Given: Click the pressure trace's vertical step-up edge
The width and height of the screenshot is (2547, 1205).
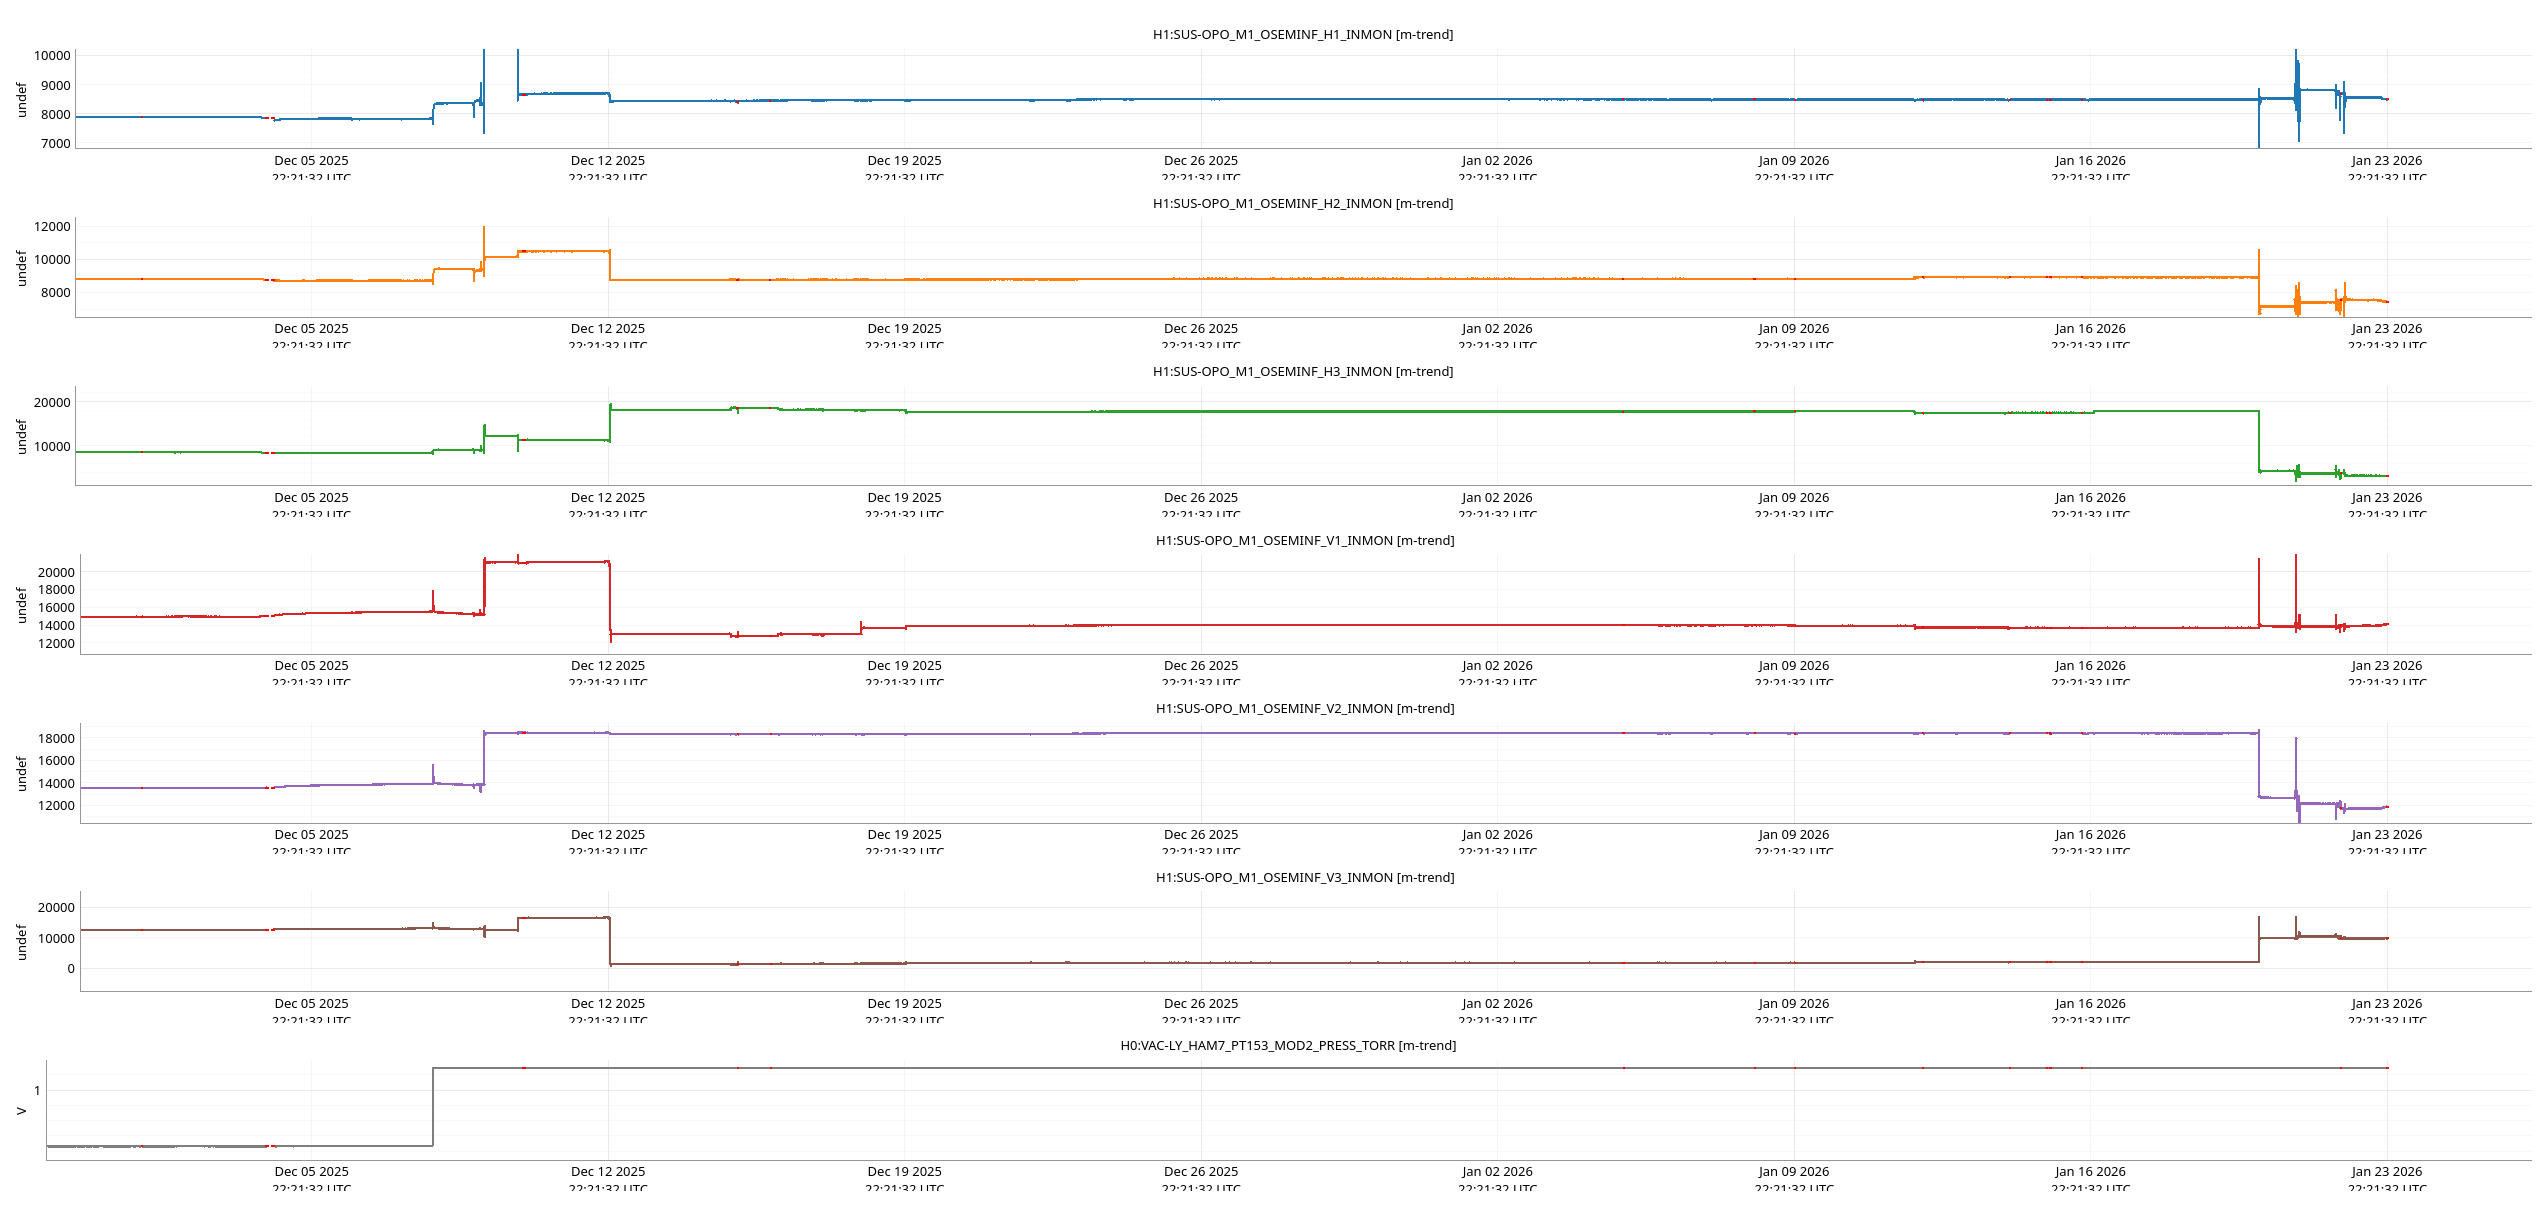Looking at the screenshot, I should (x=433, y=1108).
